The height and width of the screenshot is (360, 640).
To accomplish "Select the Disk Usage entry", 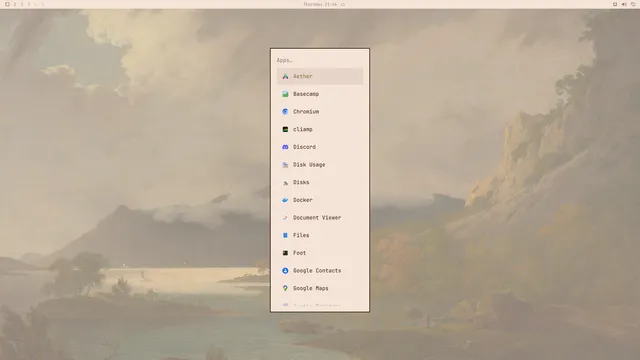I will (320, 164).
